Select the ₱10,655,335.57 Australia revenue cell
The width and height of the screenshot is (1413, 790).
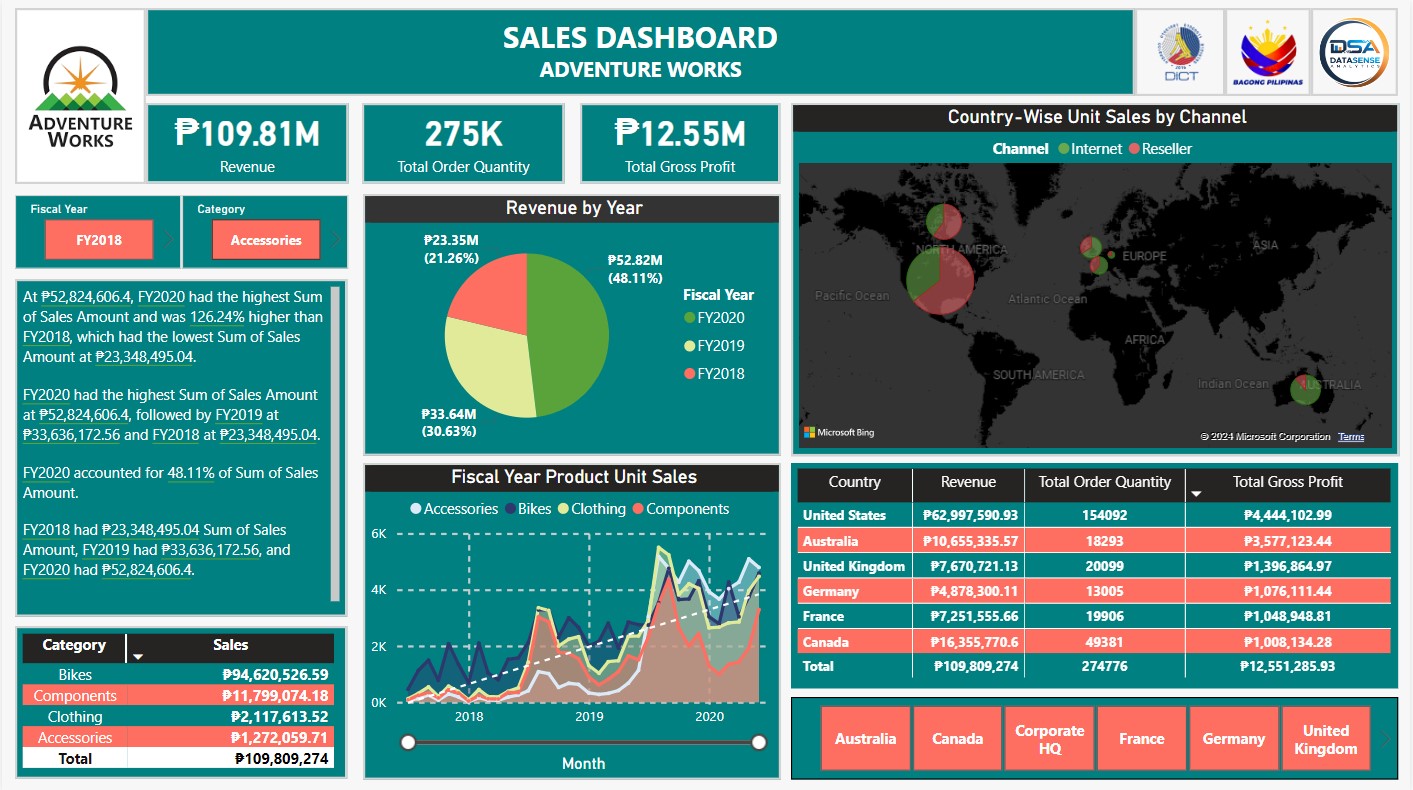(x=970, y=541)
